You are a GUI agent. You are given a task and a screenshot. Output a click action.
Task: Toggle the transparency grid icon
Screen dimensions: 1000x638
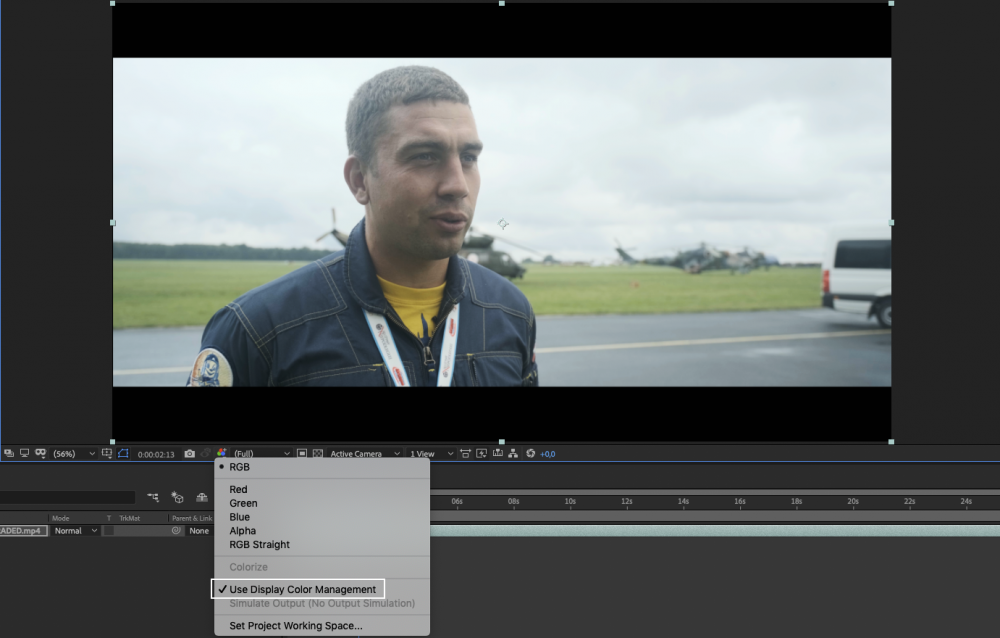point(318,454)
